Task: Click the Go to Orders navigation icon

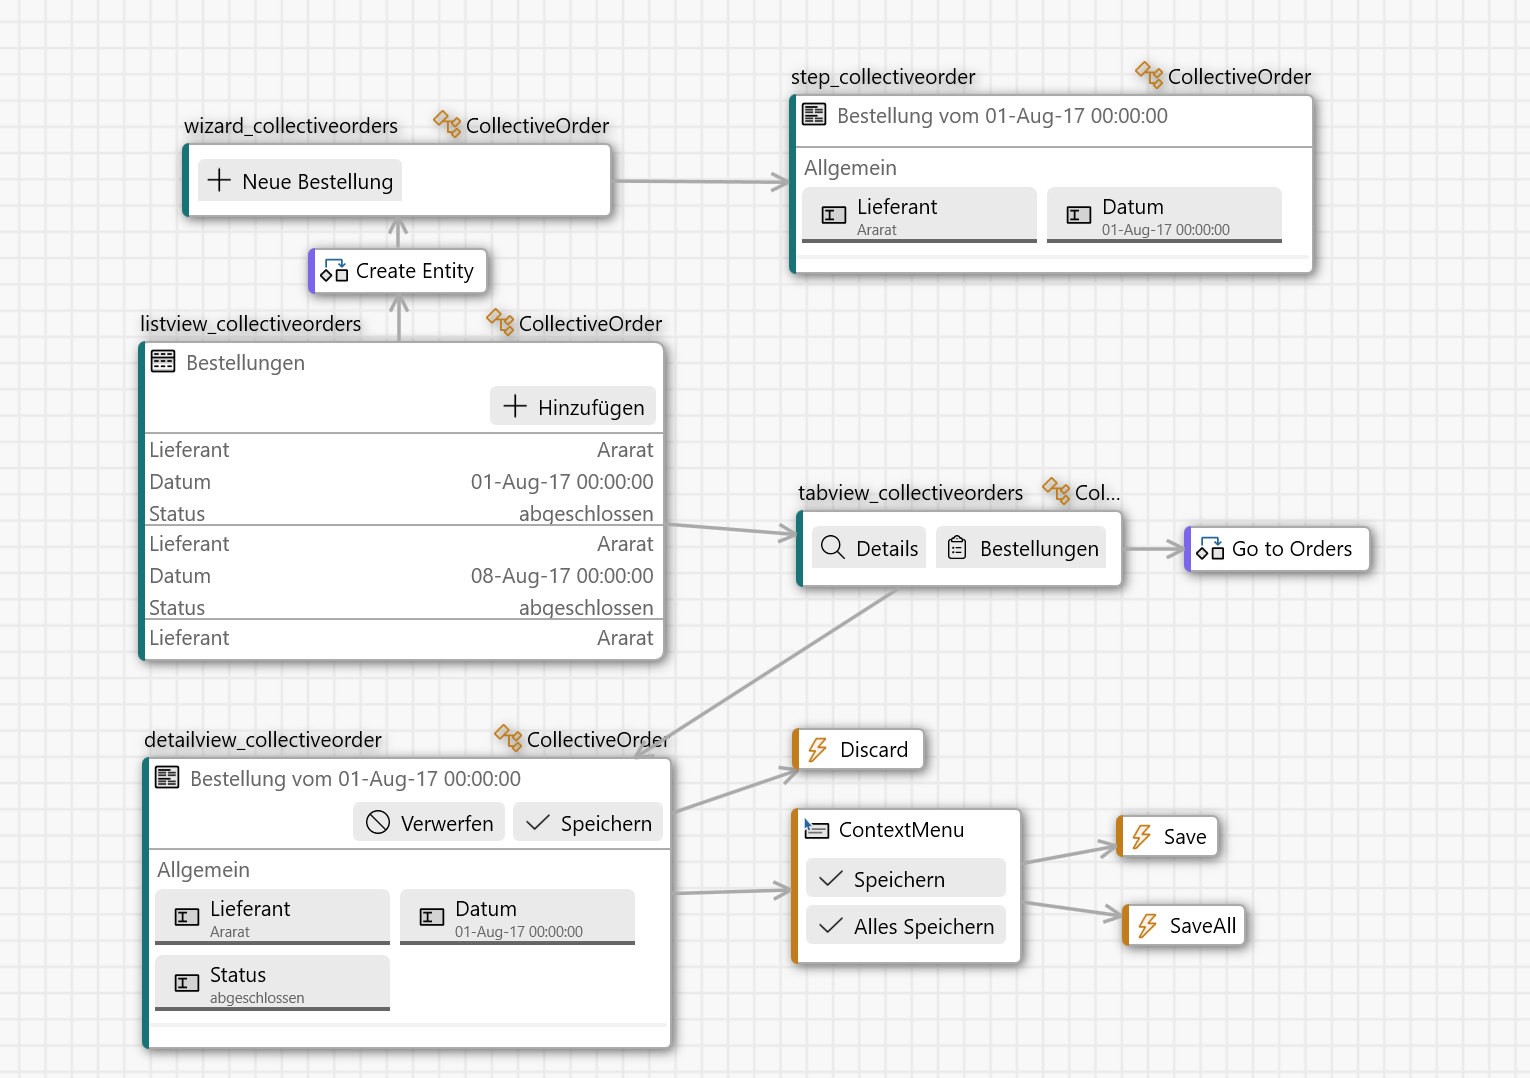Action: (x=1210, y=548)
